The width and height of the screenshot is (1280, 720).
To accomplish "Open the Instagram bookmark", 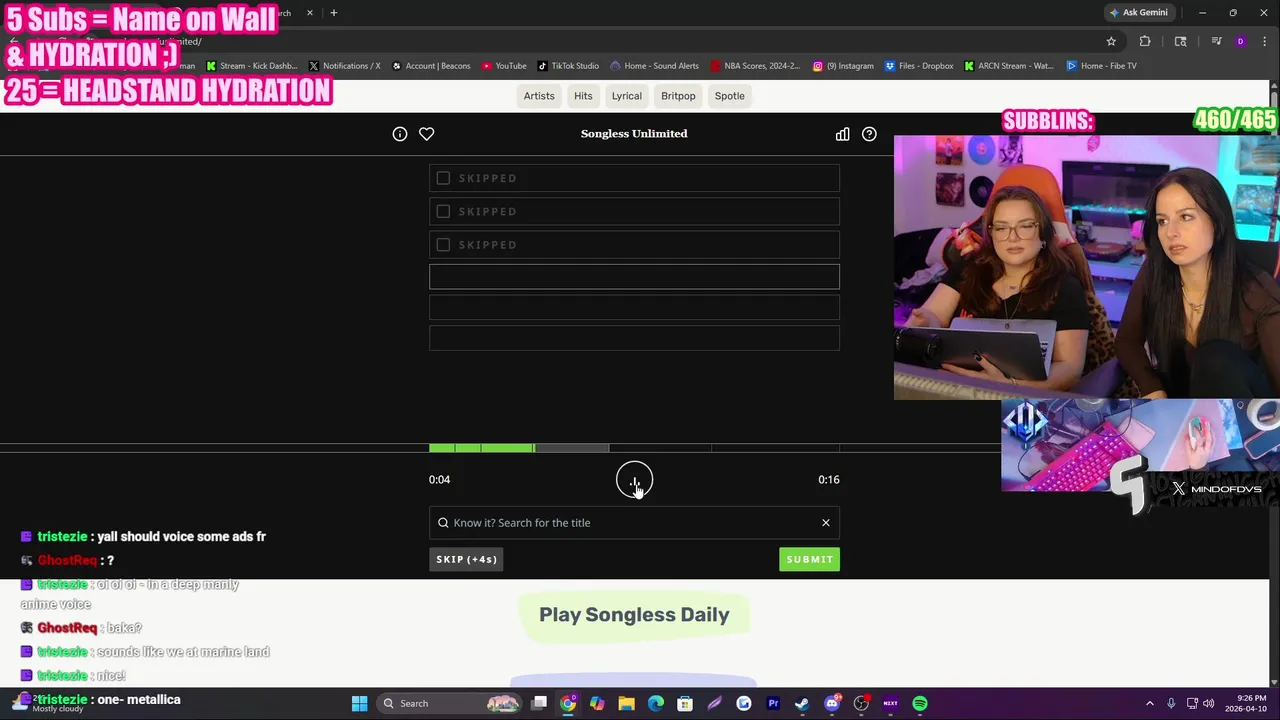I will (843, 66).
